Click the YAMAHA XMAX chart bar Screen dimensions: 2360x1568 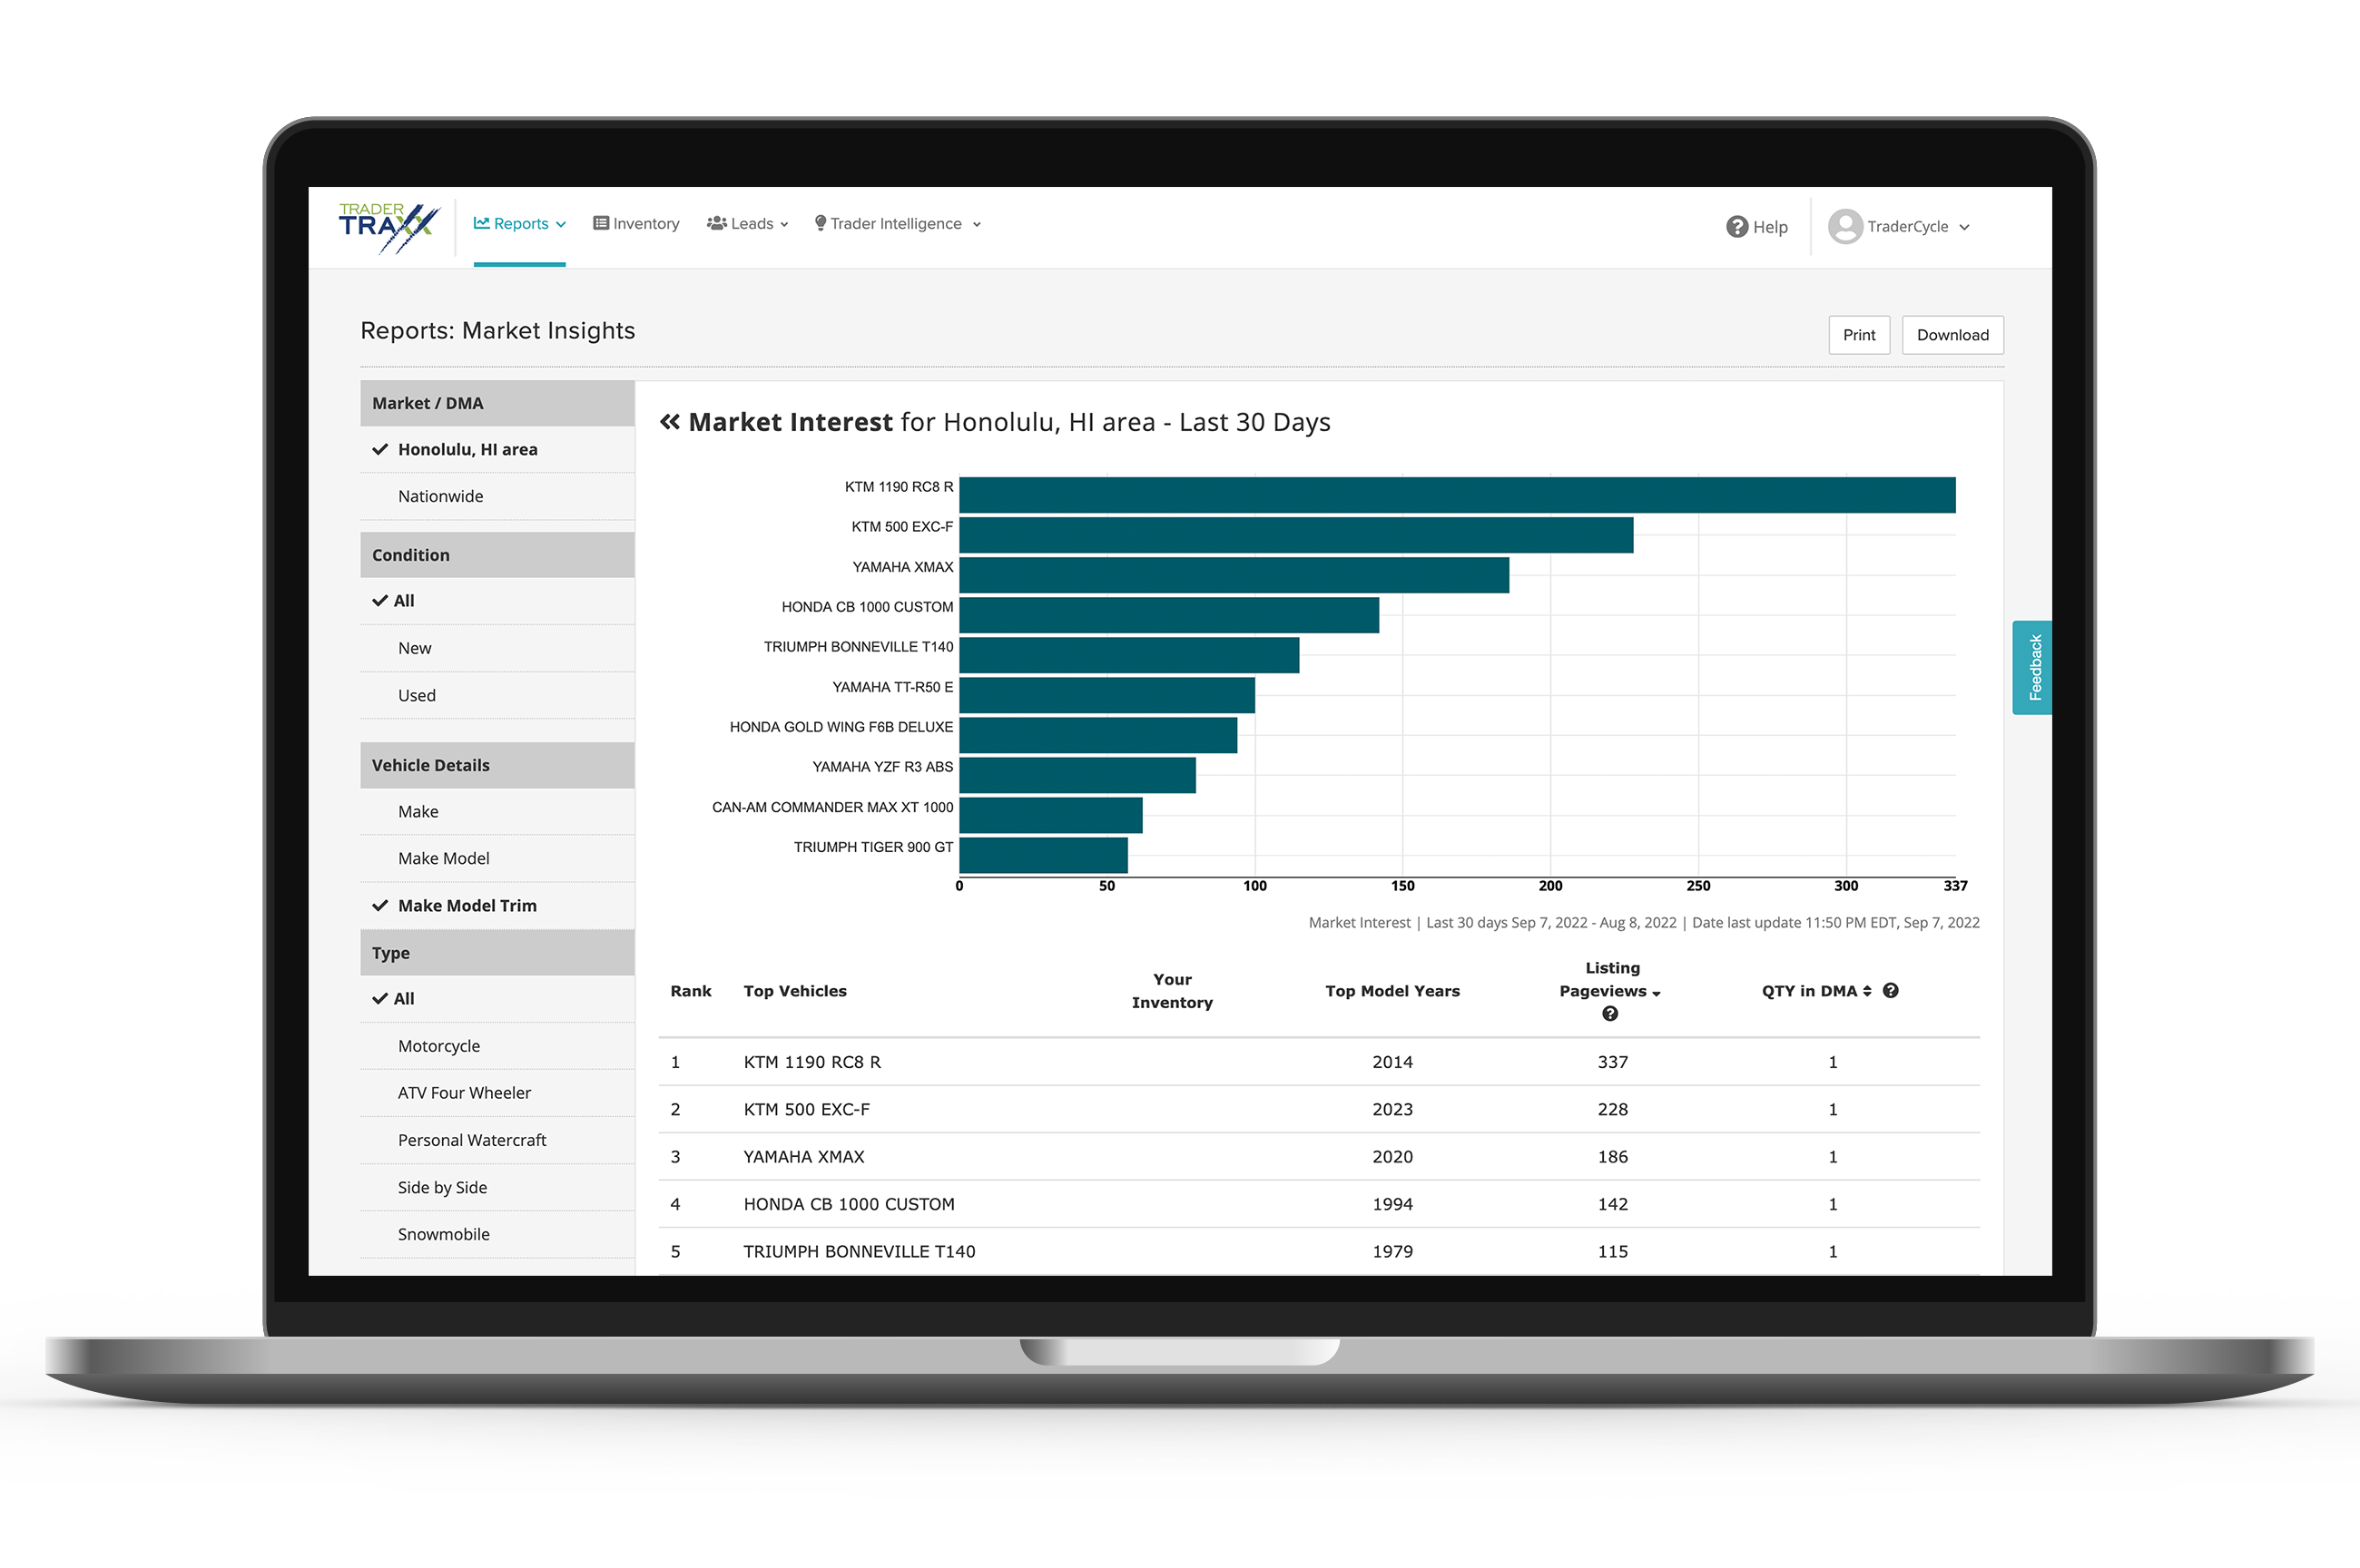tap(1234, 575)
